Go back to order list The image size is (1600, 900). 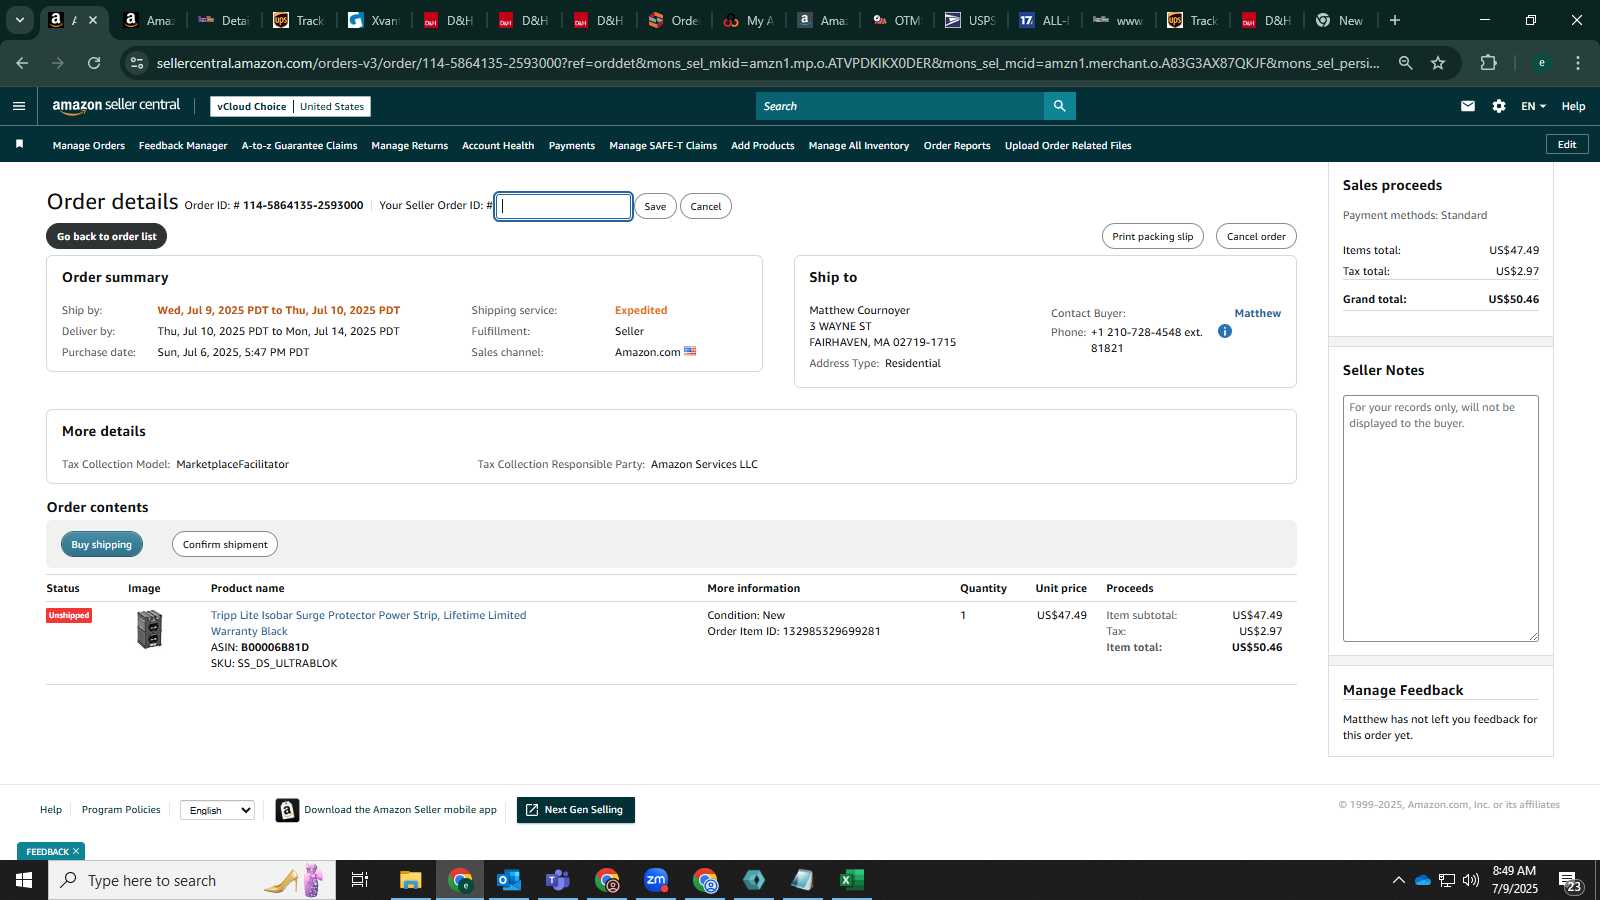pos(106,236)
